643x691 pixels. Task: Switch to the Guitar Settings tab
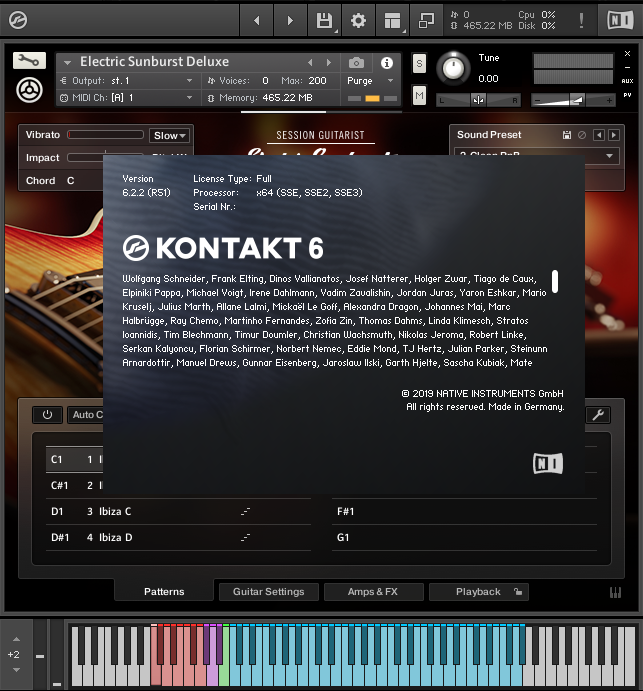tap(268, 591)
